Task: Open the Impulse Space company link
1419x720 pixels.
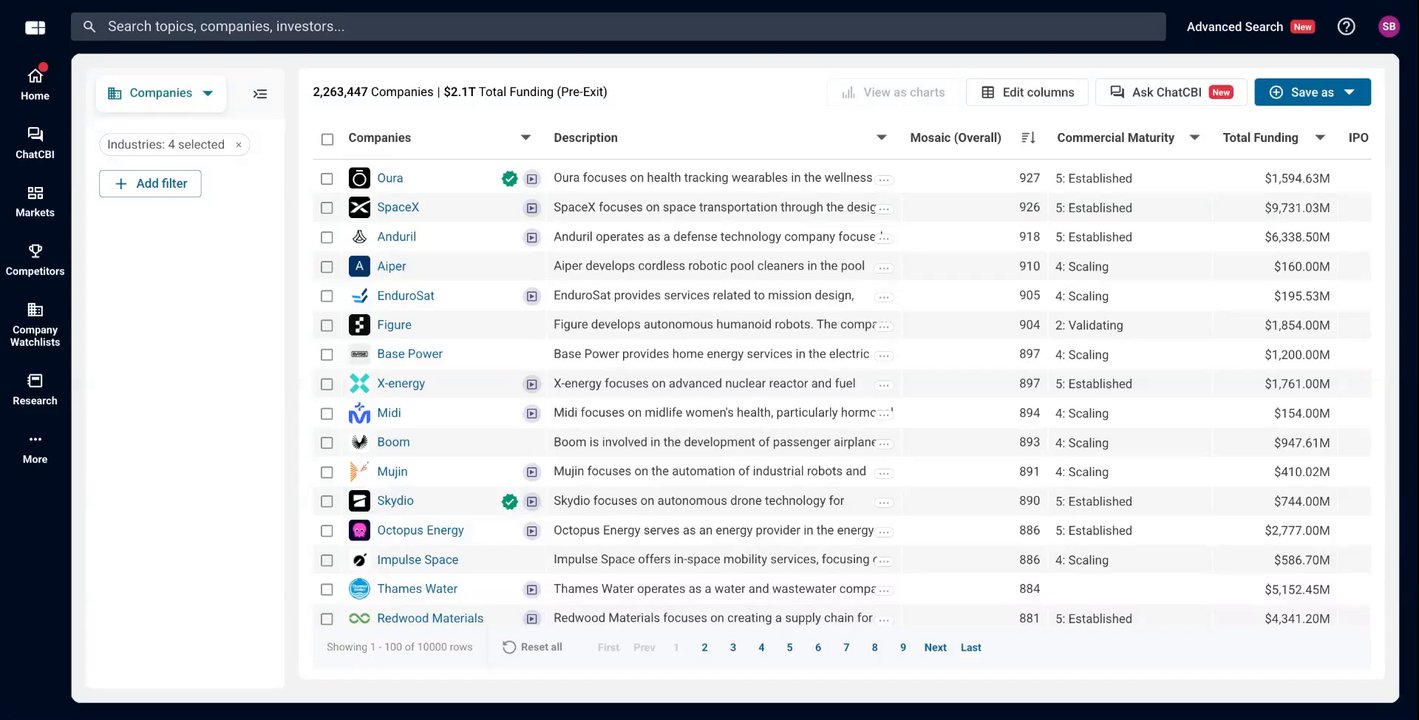Action: point(418,560)
